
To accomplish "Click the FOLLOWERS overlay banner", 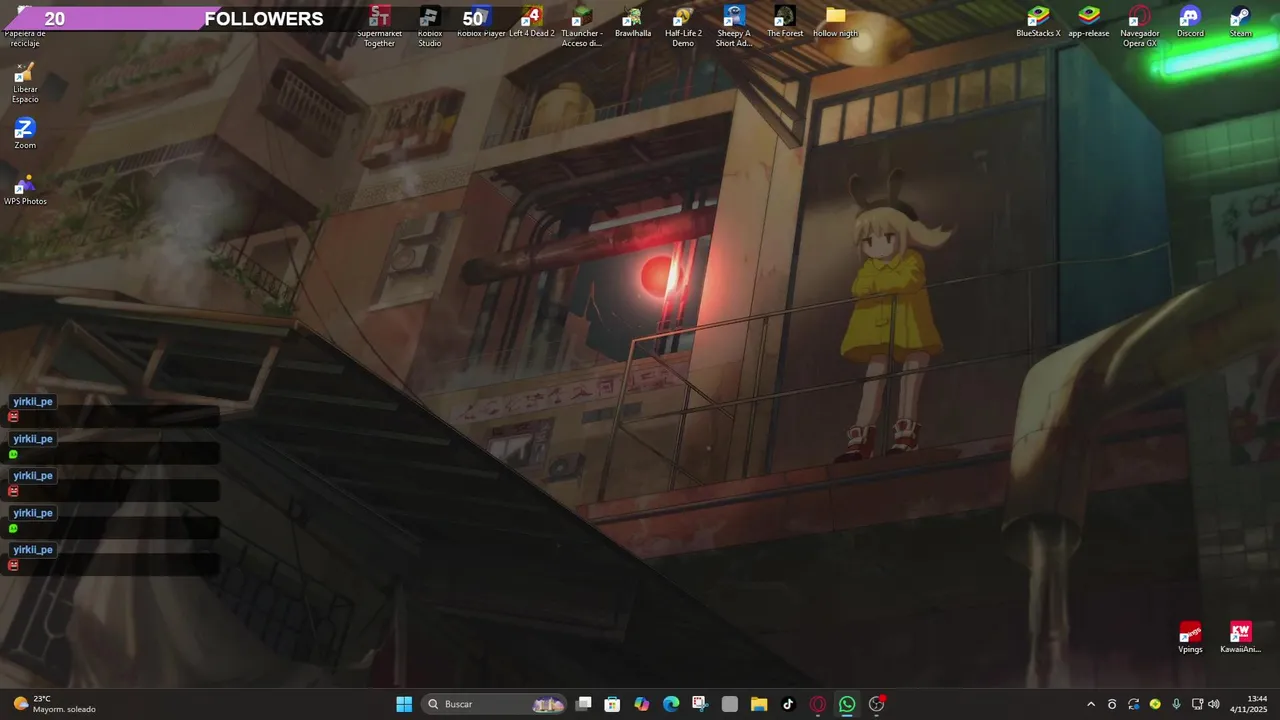I will (x=264, y=19).
